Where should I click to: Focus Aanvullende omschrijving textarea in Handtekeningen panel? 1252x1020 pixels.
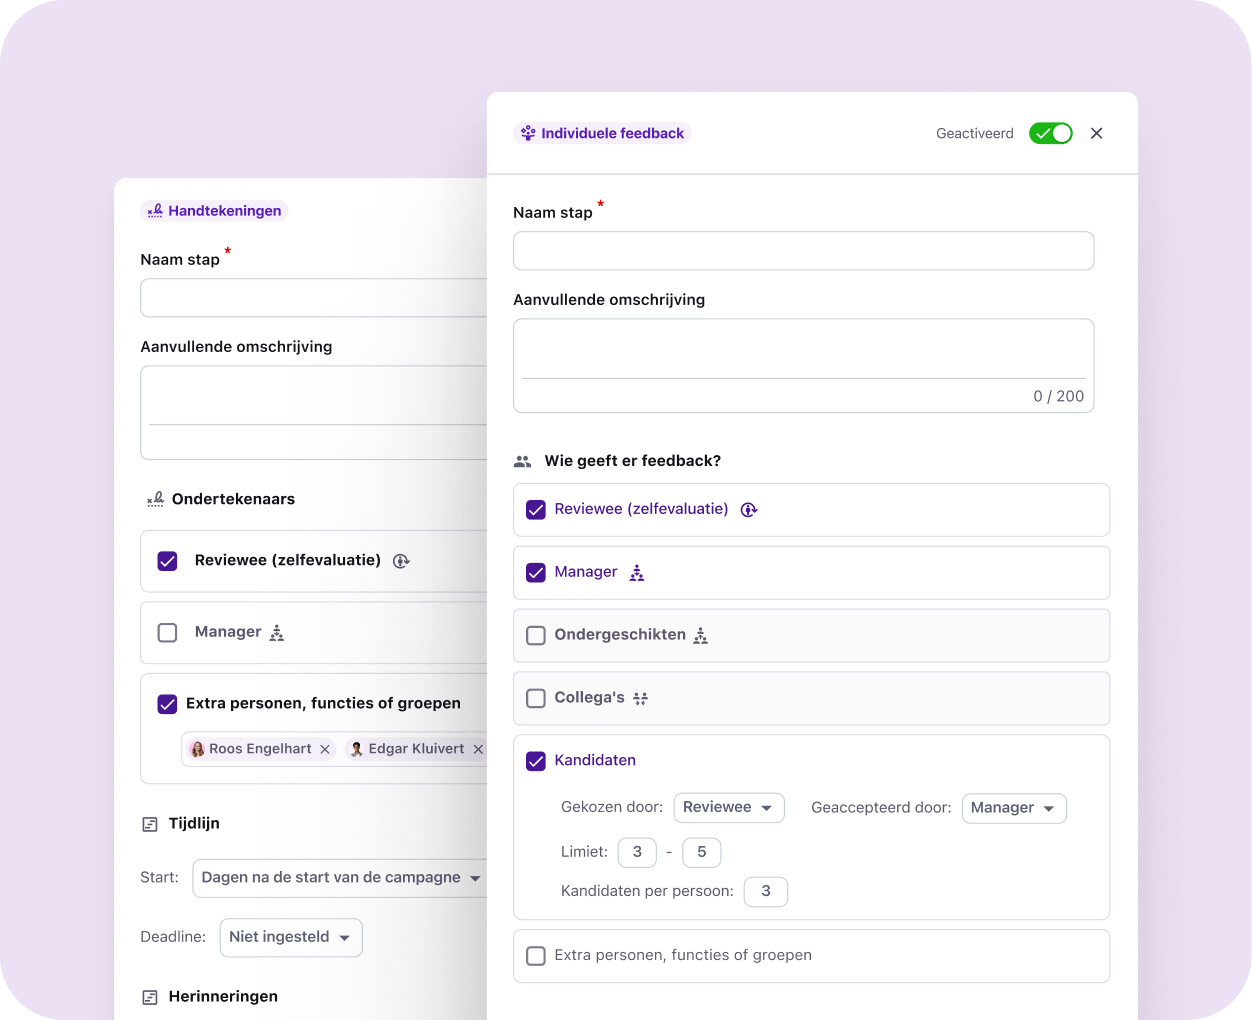coord(314,412)
